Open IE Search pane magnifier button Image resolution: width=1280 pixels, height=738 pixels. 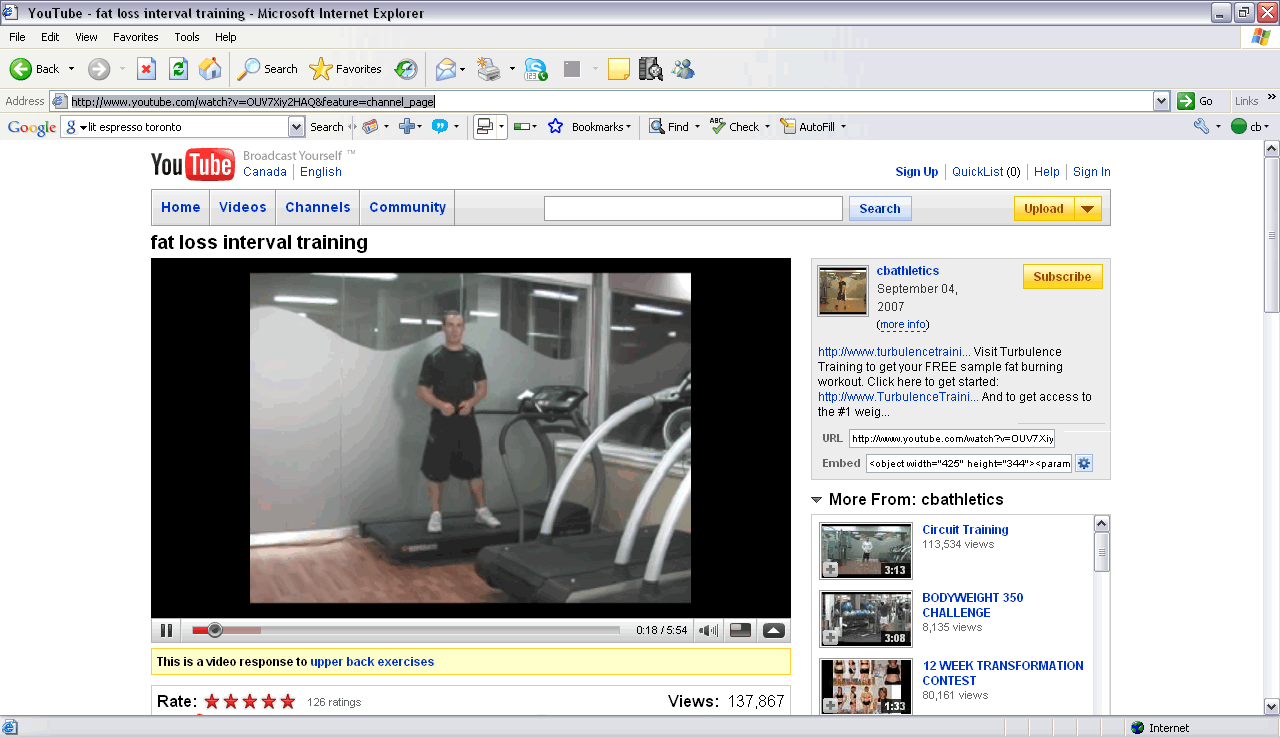pos(267,69)
